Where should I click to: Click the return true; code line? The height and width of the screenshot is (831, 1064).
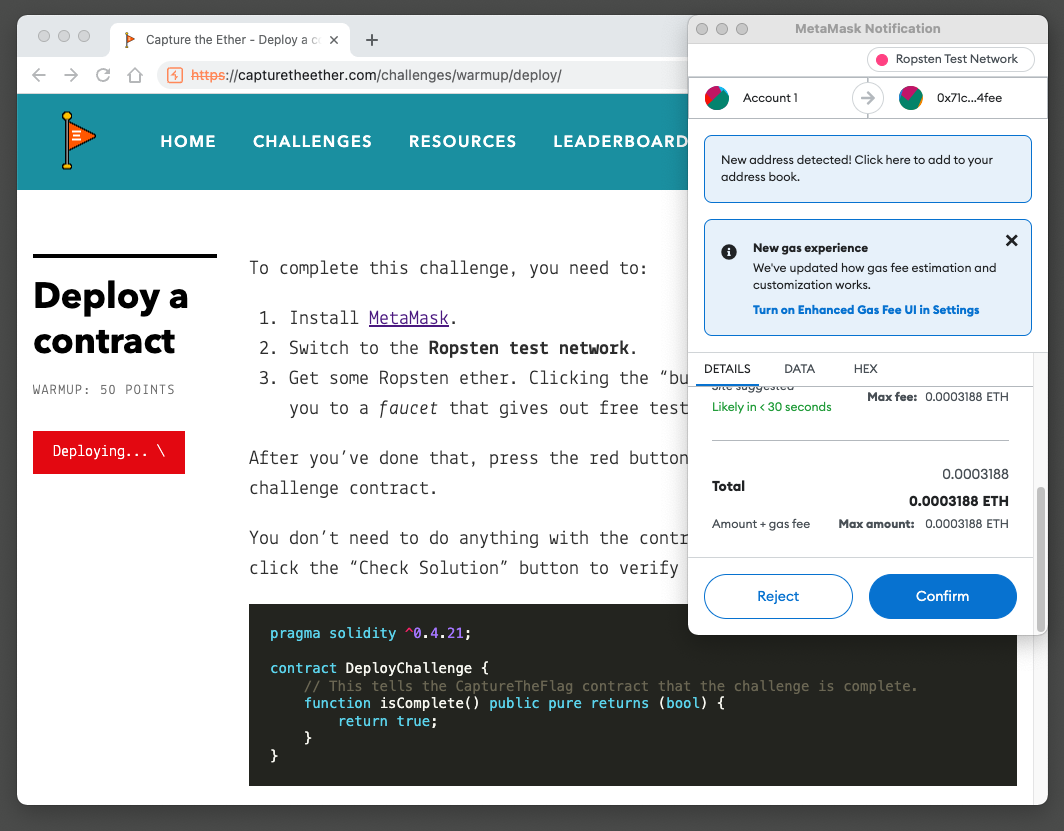point(388,721)
